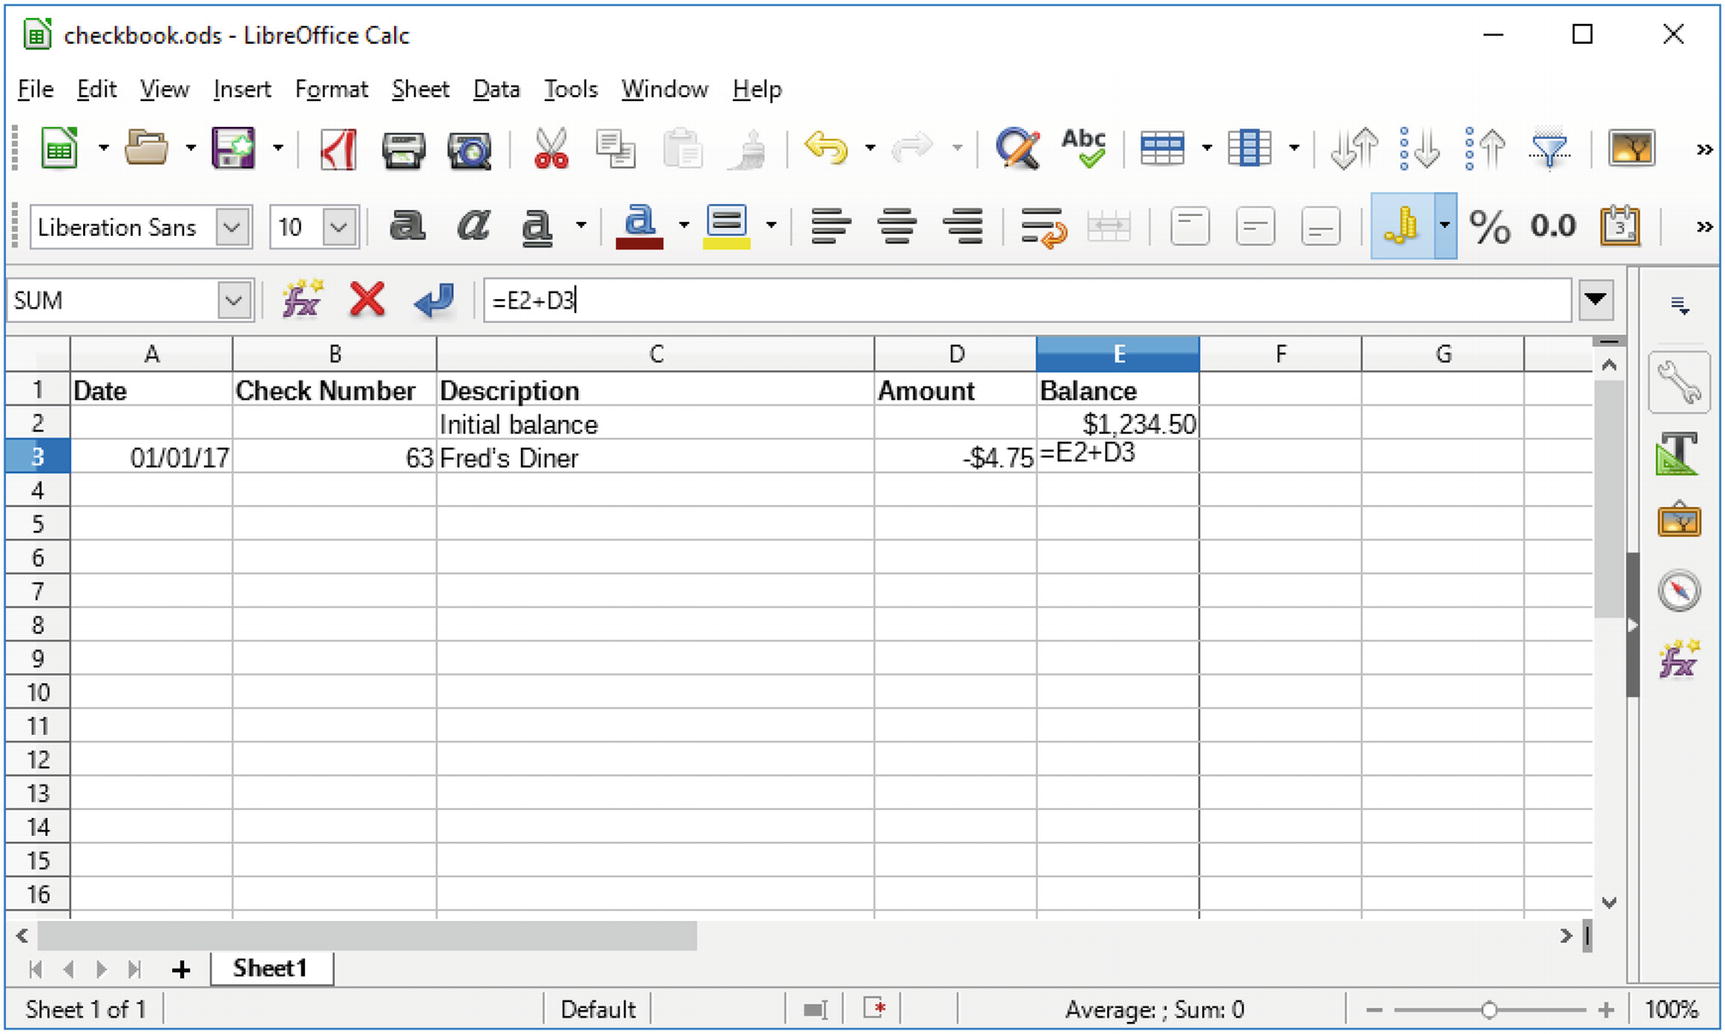Format as date
The height and width of the screenshot is (1034, 1725).
click(x=1620, y=227)
